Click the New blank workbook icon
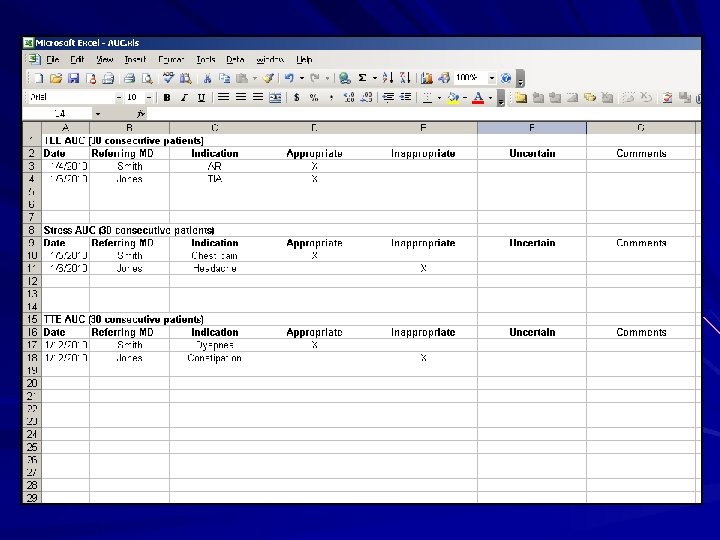This screenshot has width=720, height=540. click(39, 79)
